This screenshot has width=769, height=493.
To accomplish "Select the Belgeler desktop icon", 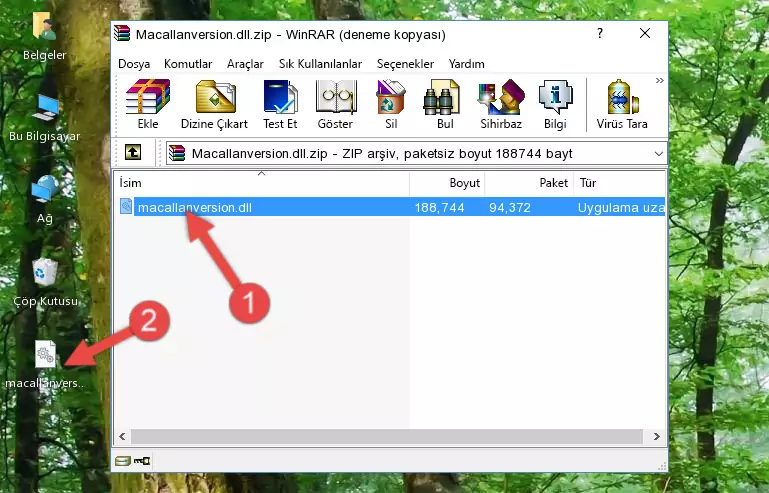I will coord(45,36).
